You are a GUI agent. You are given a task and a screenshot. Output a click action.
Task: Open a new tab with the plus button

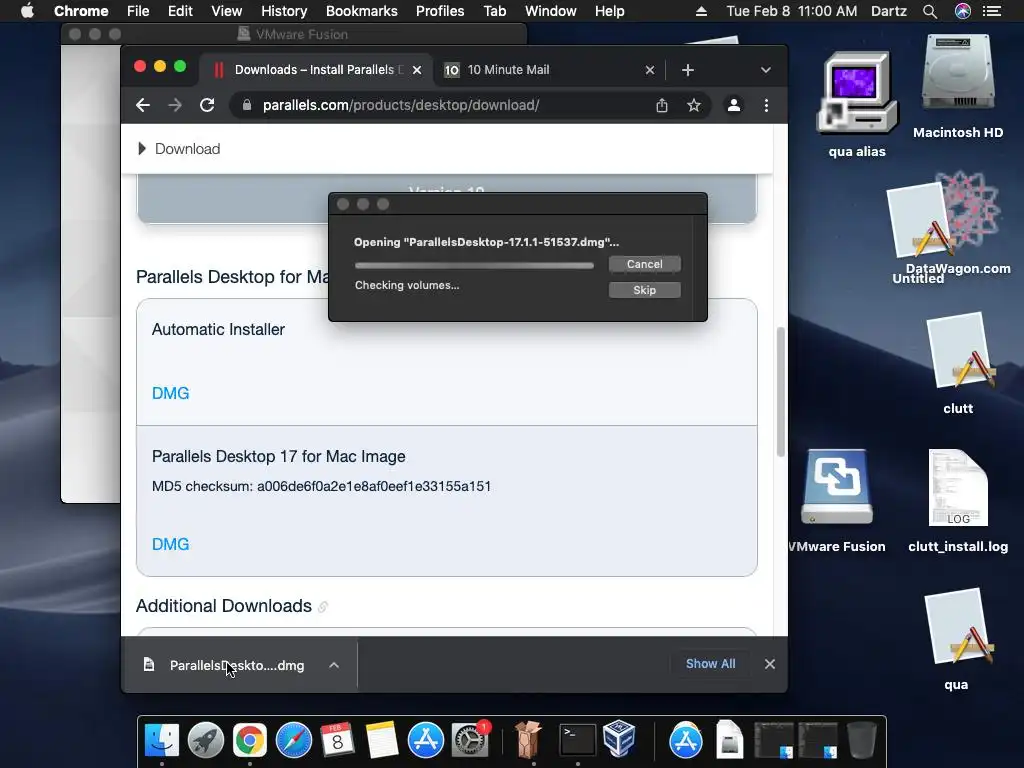(688, 70)
